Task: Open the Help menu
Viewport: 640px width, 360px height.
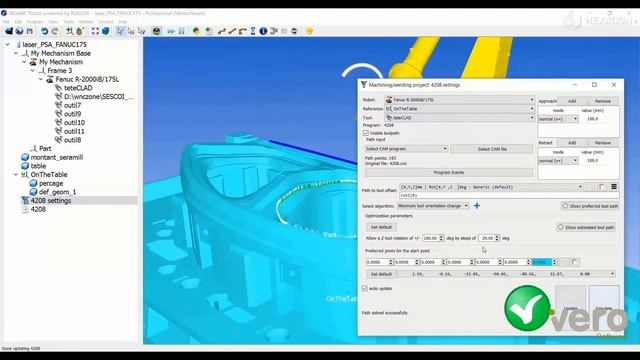Action: coord(122,22)
